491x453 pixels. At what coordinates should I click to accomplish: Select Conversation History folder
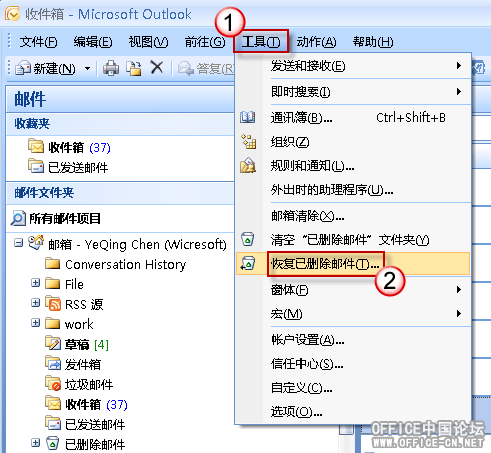[x=125, y=265]
